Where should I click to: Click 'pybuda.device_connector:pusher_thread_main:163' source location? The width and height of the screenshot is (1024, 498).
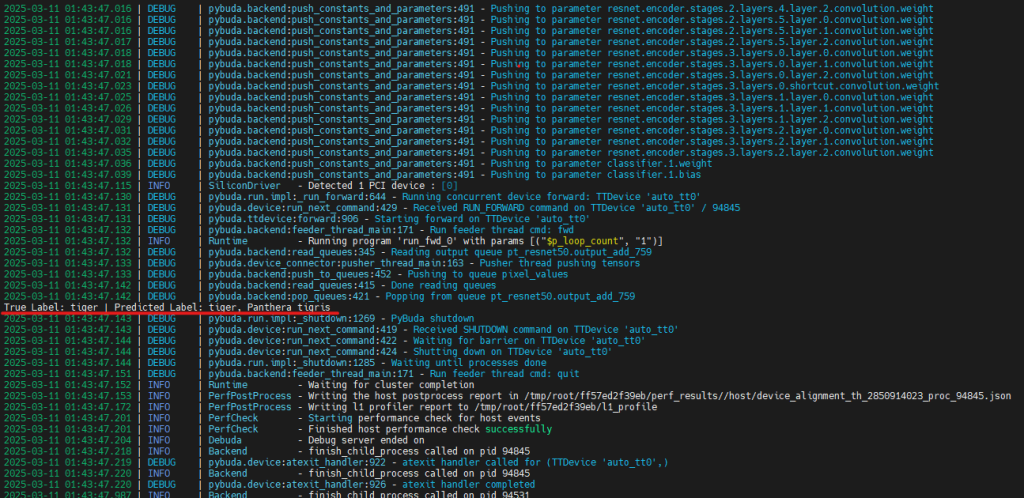coord(338,264)
